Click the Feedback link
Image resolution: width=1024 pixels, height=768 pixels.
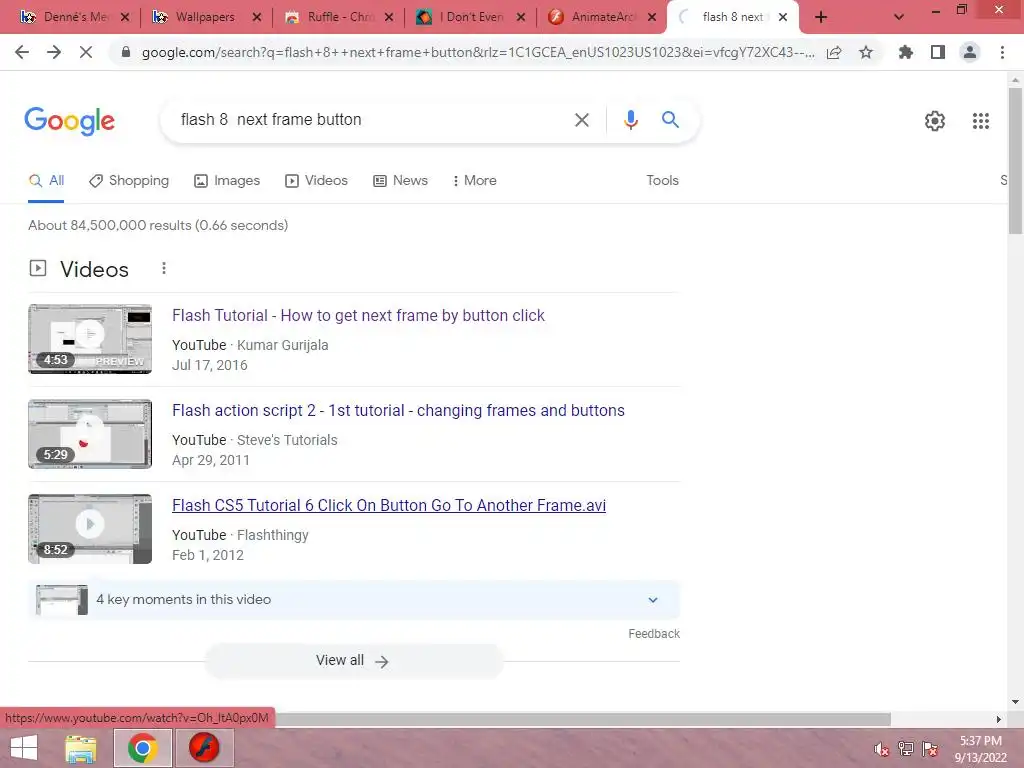pyautogui.click(x=654, y=633)
